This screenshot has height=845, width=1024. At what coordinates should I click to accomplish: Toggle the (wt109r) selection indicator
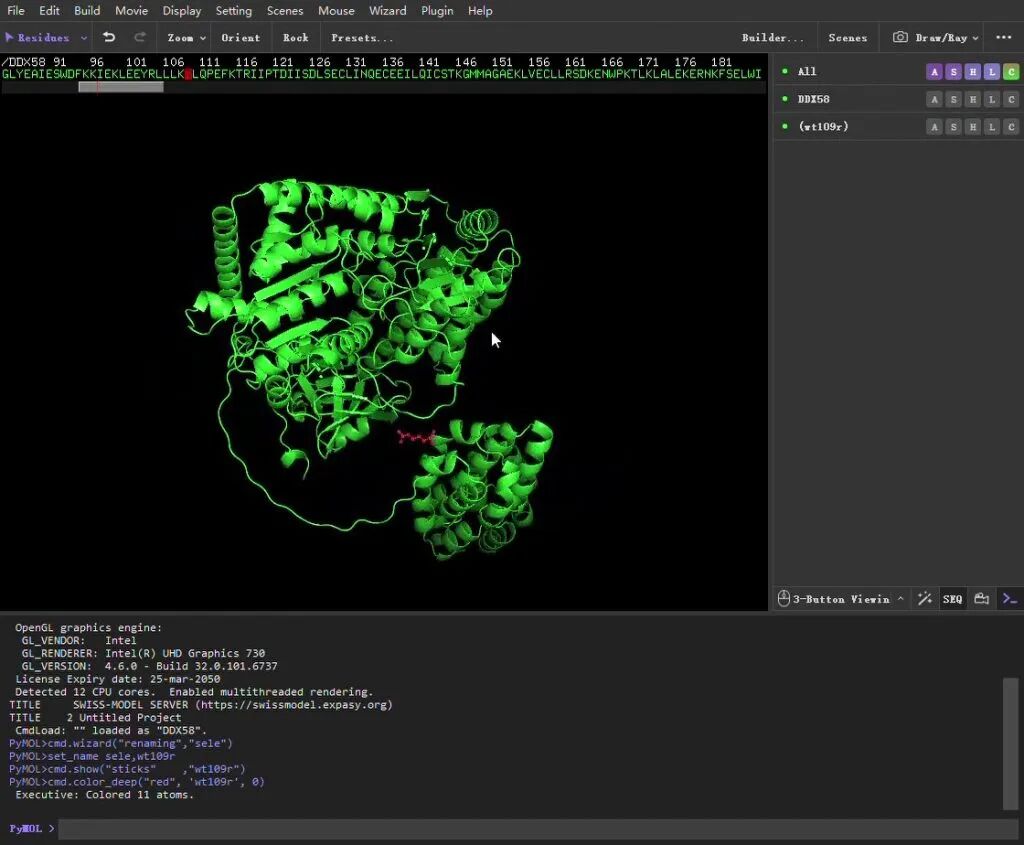coord(785,127)
